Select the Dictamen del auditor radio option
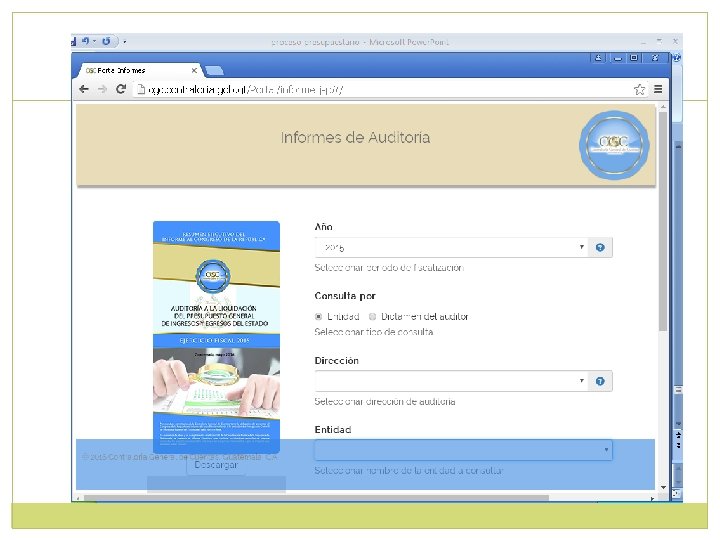The image size is (720, 540). click(372, 316)
